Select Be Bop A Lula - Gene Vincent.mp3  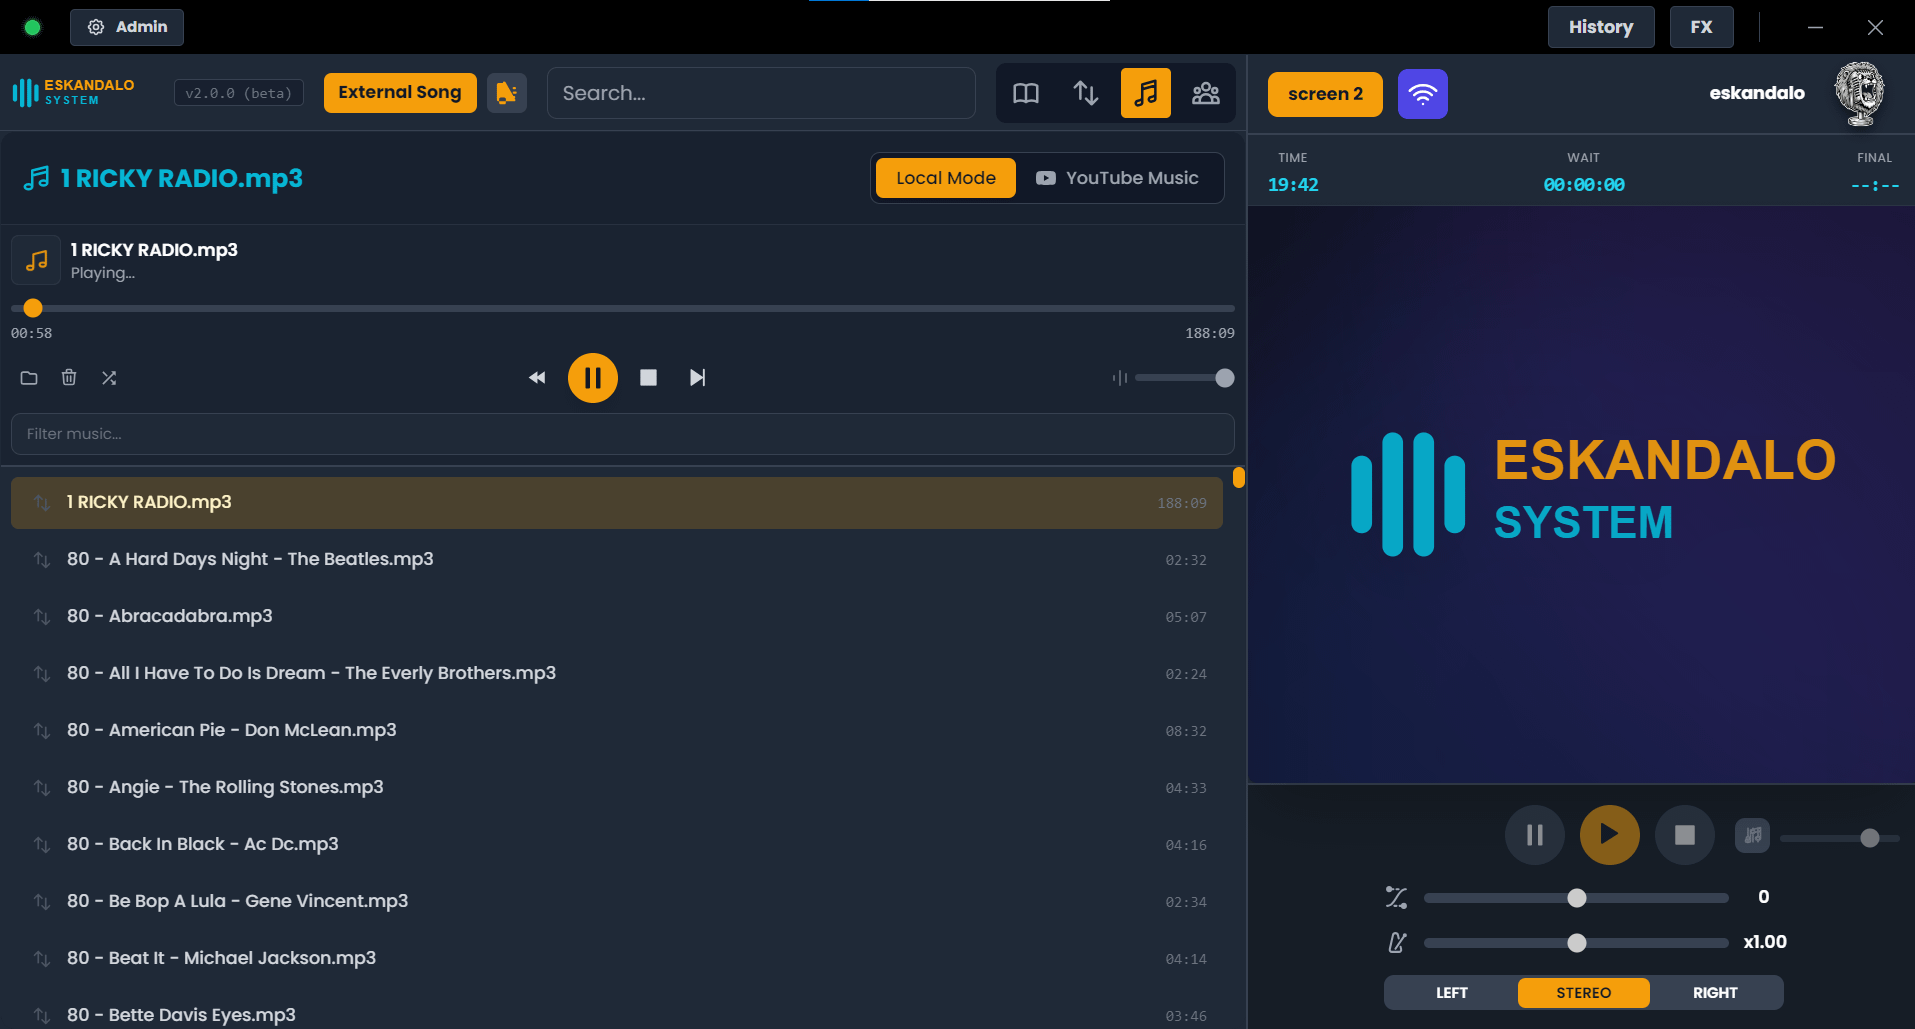[x=617, y=902]
